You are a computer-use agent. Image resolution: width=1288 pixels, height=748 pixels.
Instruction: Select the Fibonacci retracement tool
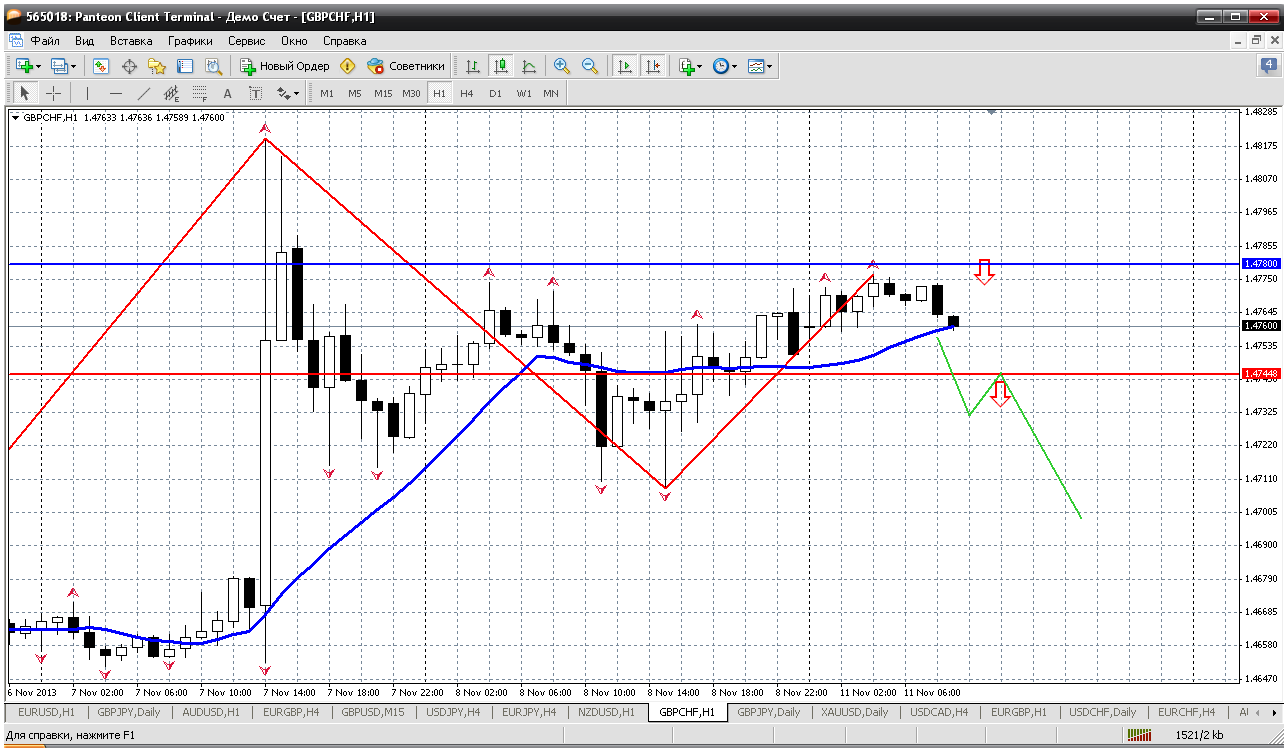tap(199, 93)
